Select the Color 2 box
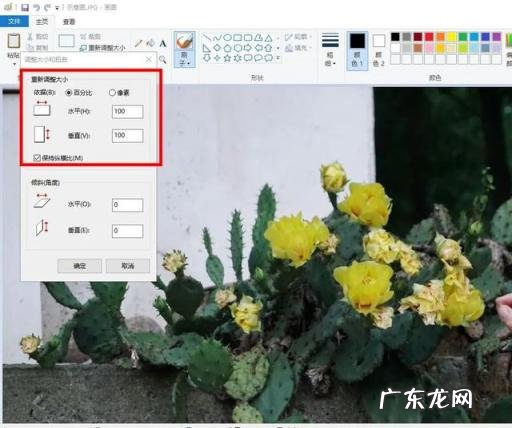Screen dimensions: 512x428 click(378, 50)
